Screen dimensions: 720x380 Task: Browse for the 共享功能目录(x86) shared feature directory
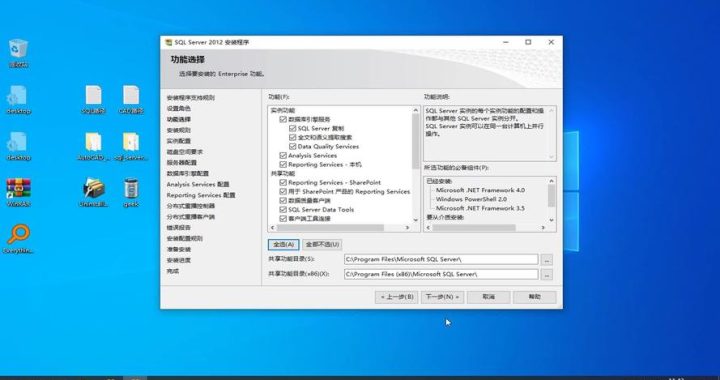click(546, 274)
